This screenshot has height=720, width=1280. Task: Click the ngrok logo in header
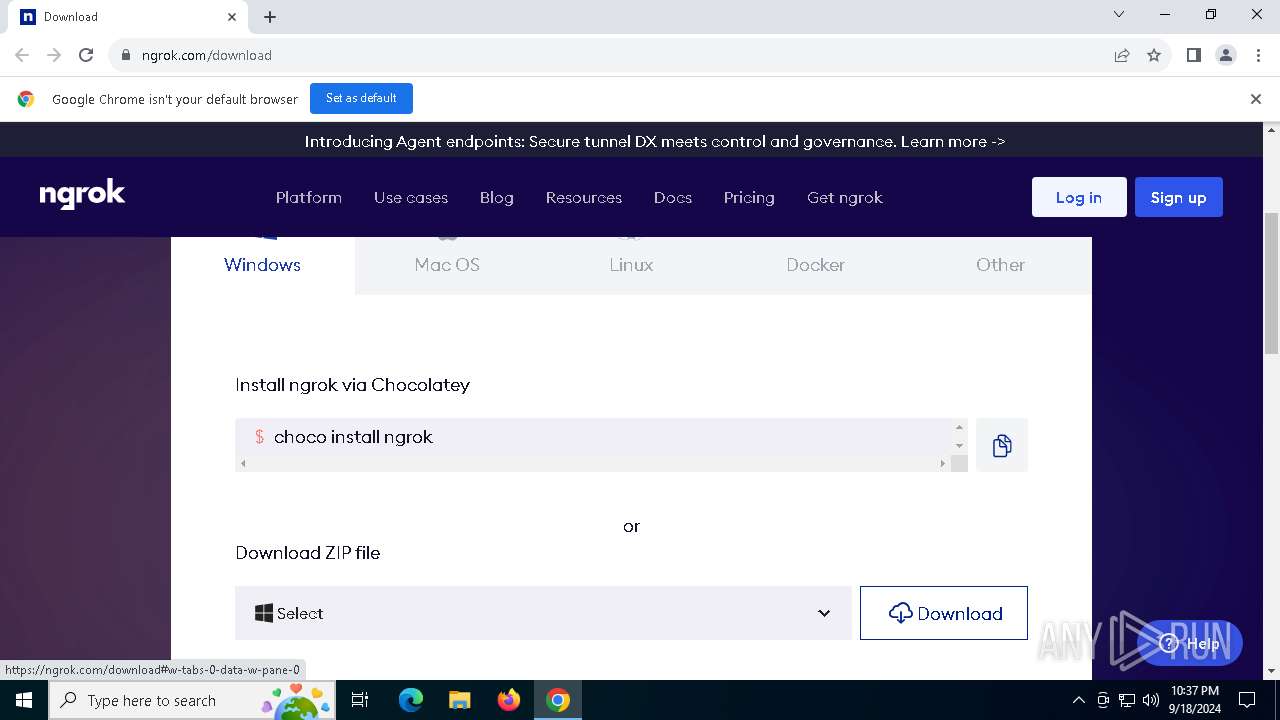82,195
